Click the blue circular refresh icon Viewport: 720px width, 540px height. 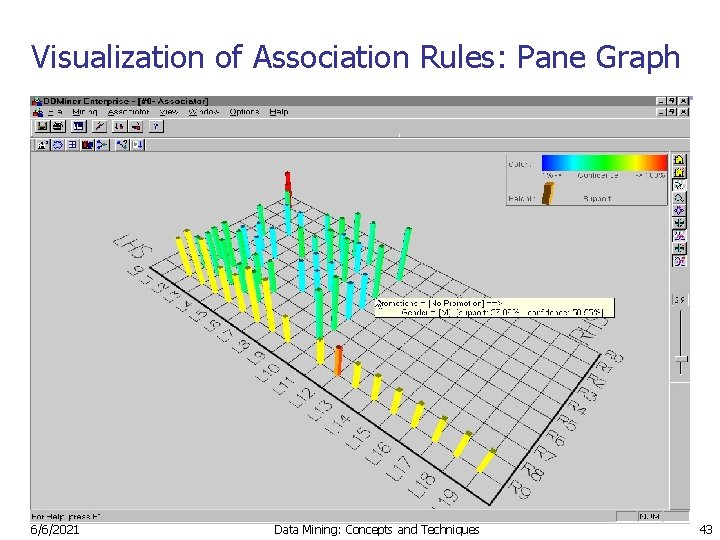tap(58, 145)
